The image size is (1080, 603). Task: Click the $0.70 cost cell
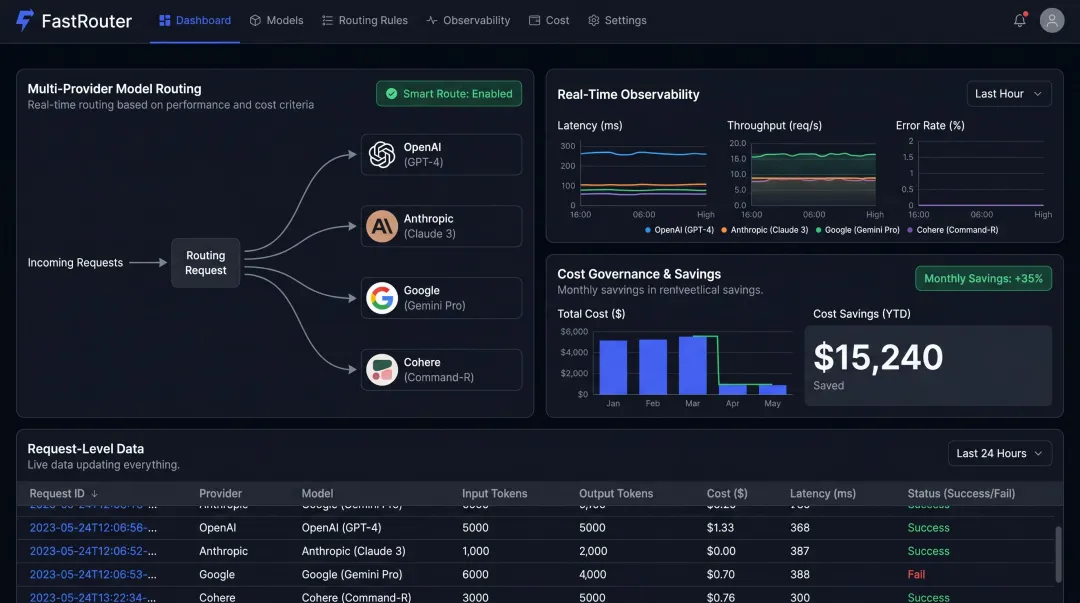pos(720,575)
